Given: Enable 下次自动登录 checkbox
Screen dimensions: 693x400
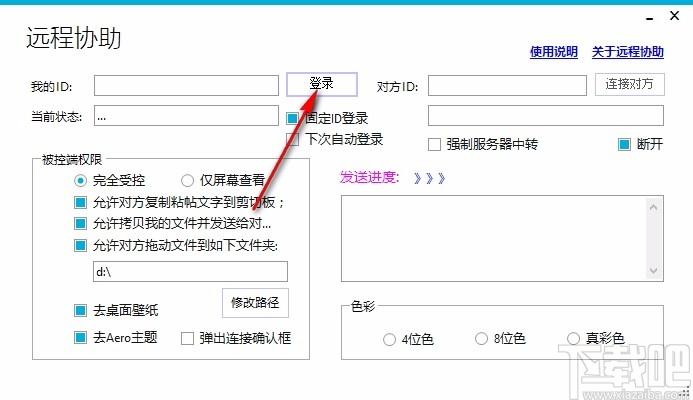Looking at the screenshot, I should (x=292, y=139).
